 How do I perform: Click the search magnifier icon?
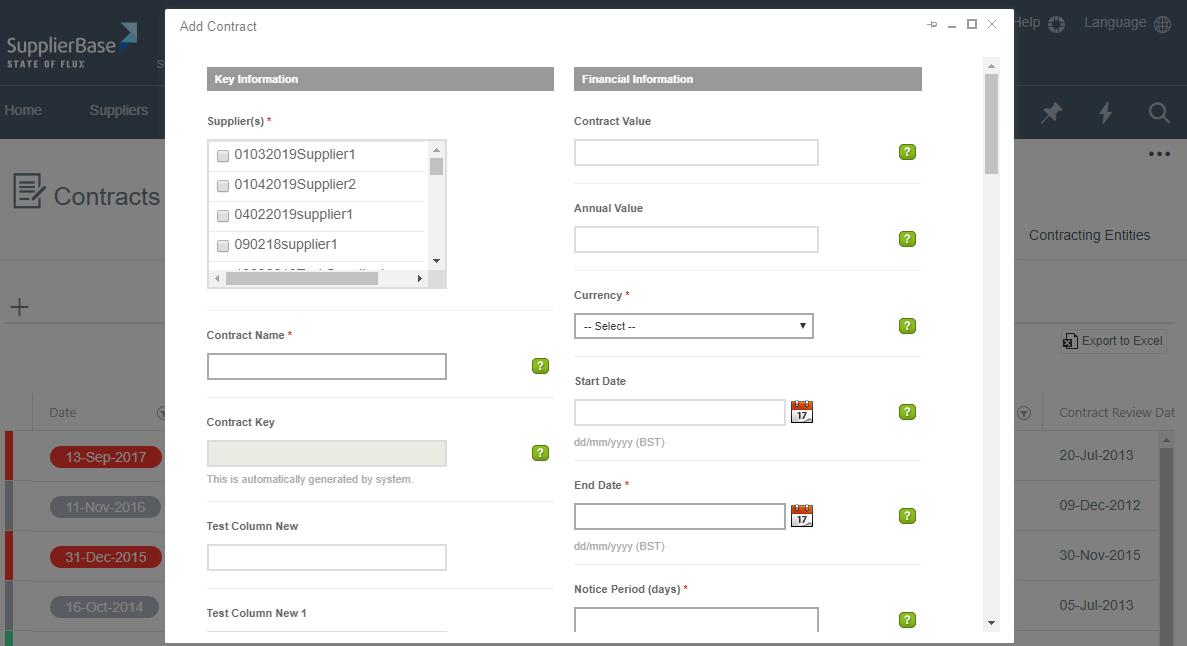coord(1159,113)
